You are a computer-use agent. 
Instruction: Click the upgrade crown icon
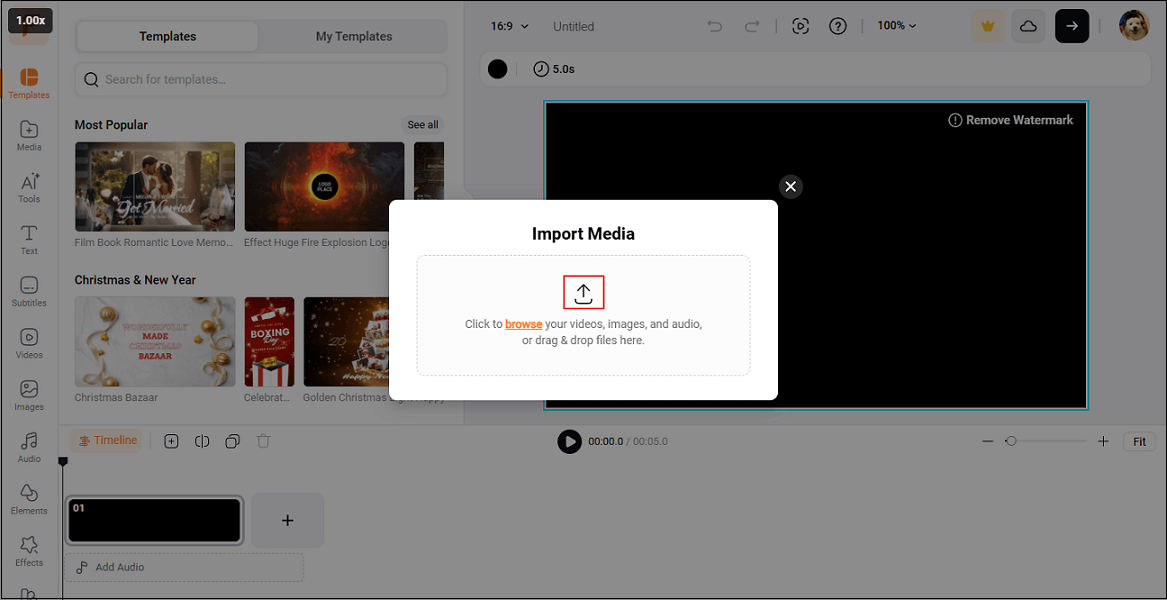point(987,25)
